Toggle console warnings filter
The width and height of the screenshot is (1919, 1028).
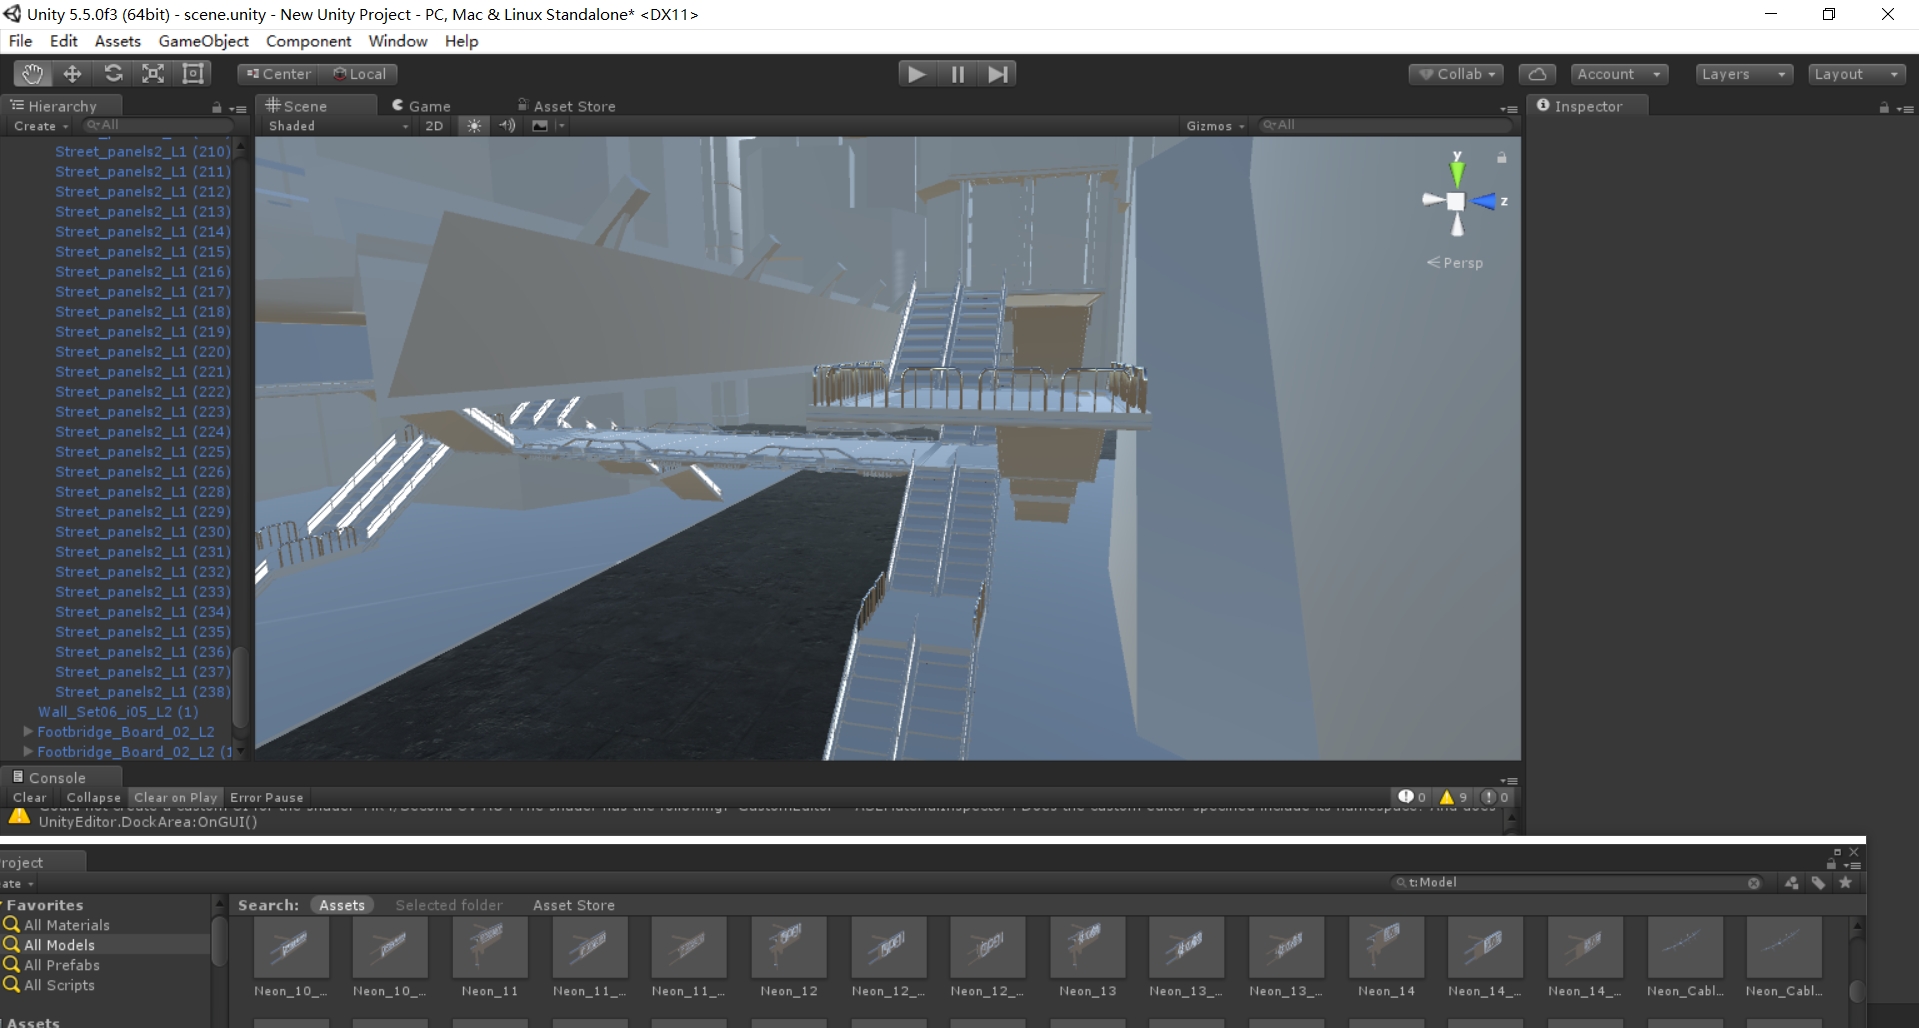coord(1453,797)
